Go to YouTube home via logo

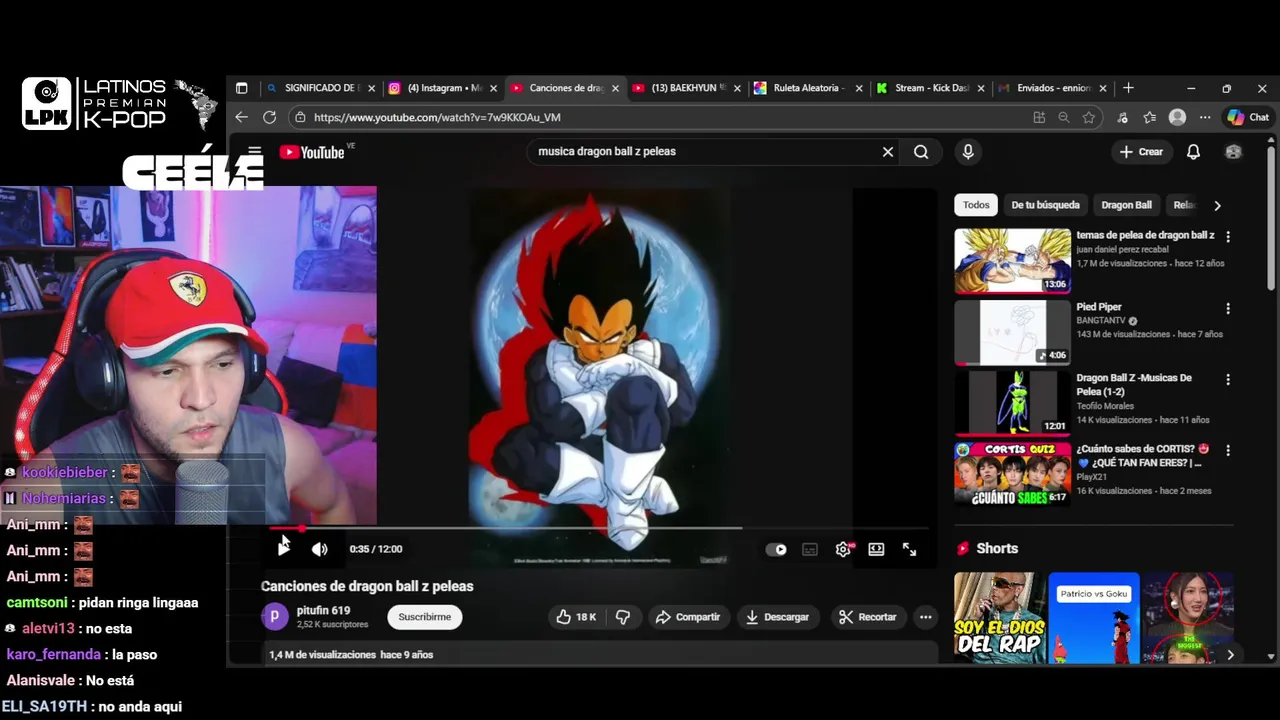click(312, 152)
